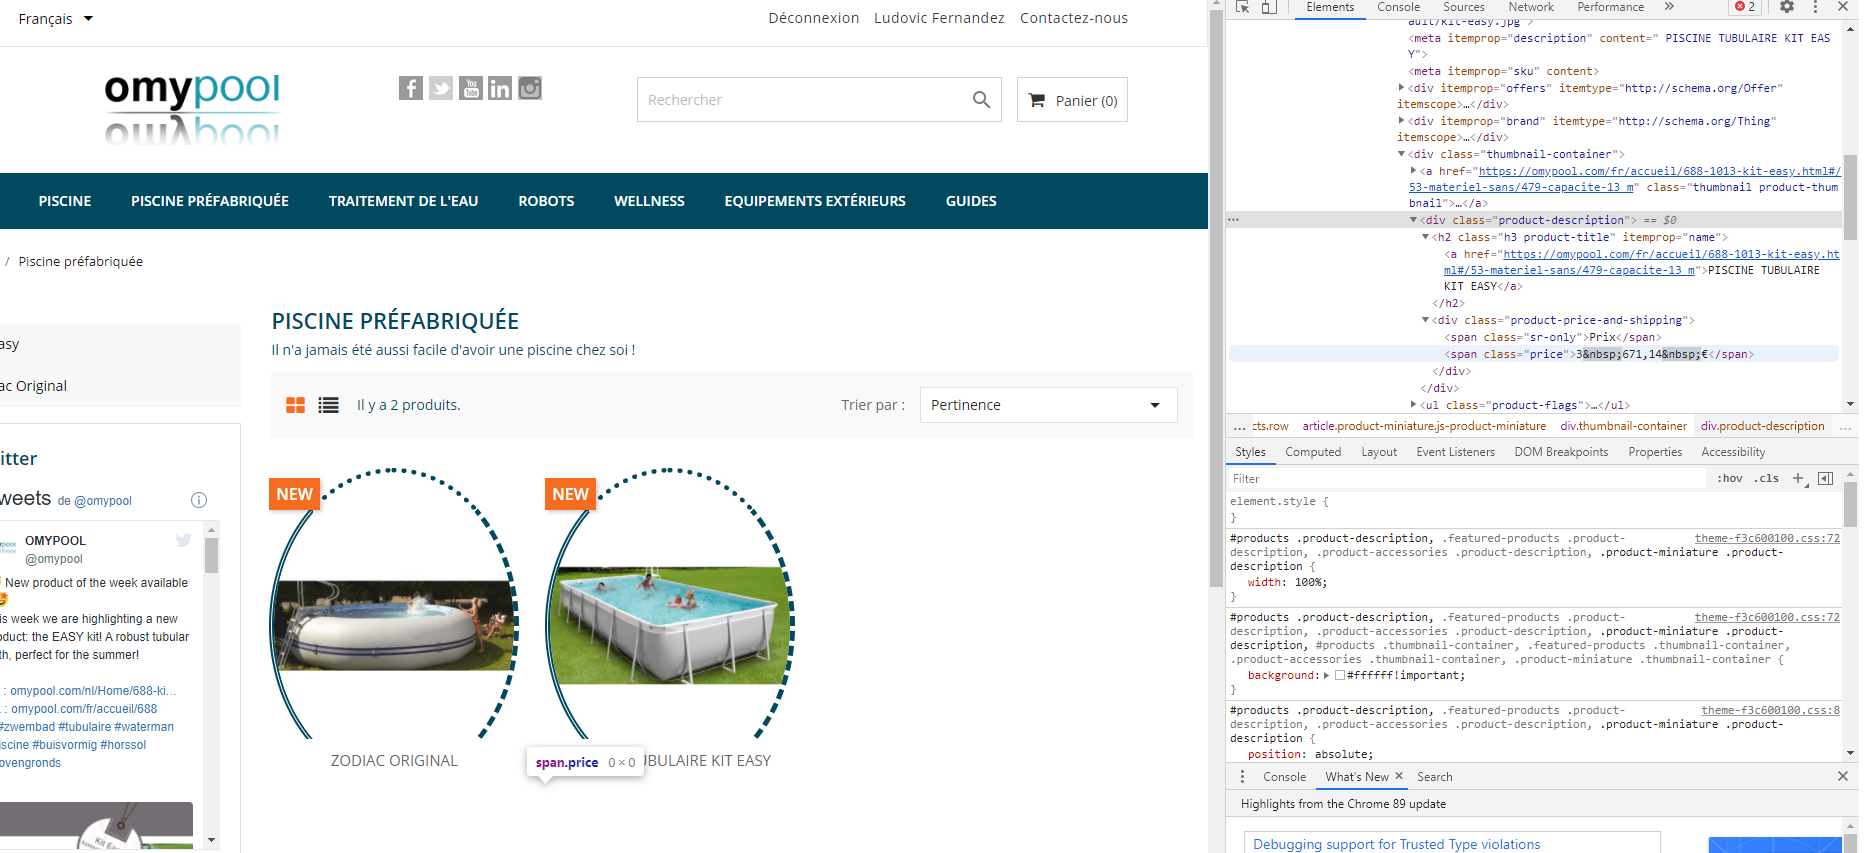Activate DevTools inspect element picker
This screenshot has height=853, width=1870.
(x=1243, y=7)
